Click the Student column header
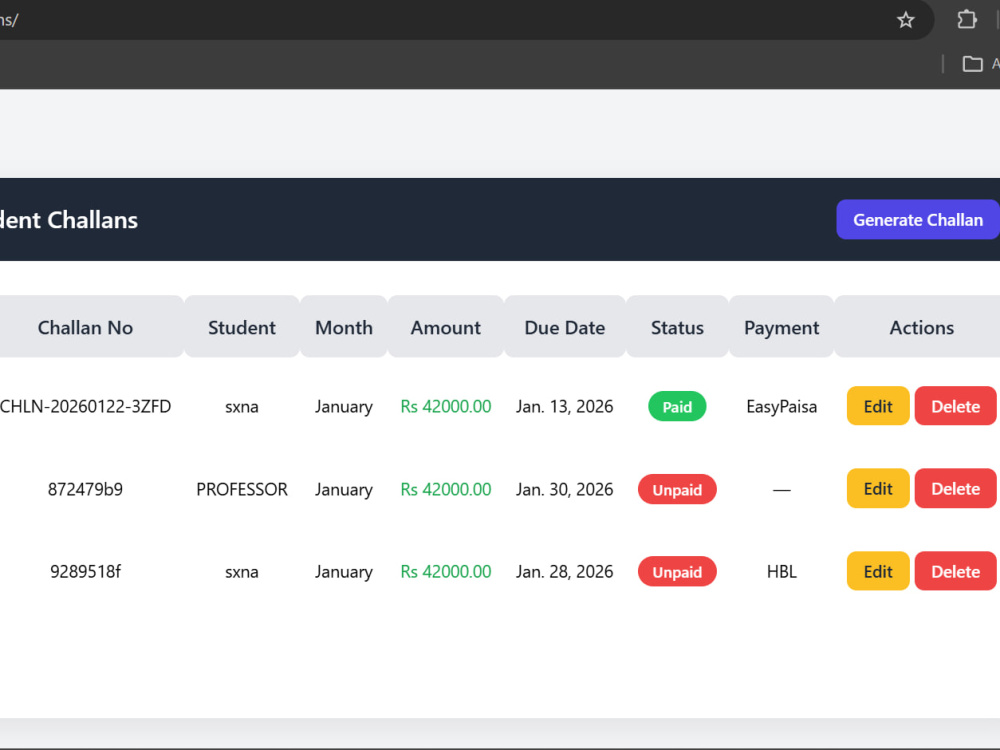Viewport: 1000px width, 750px height. [x=242, y=327]
